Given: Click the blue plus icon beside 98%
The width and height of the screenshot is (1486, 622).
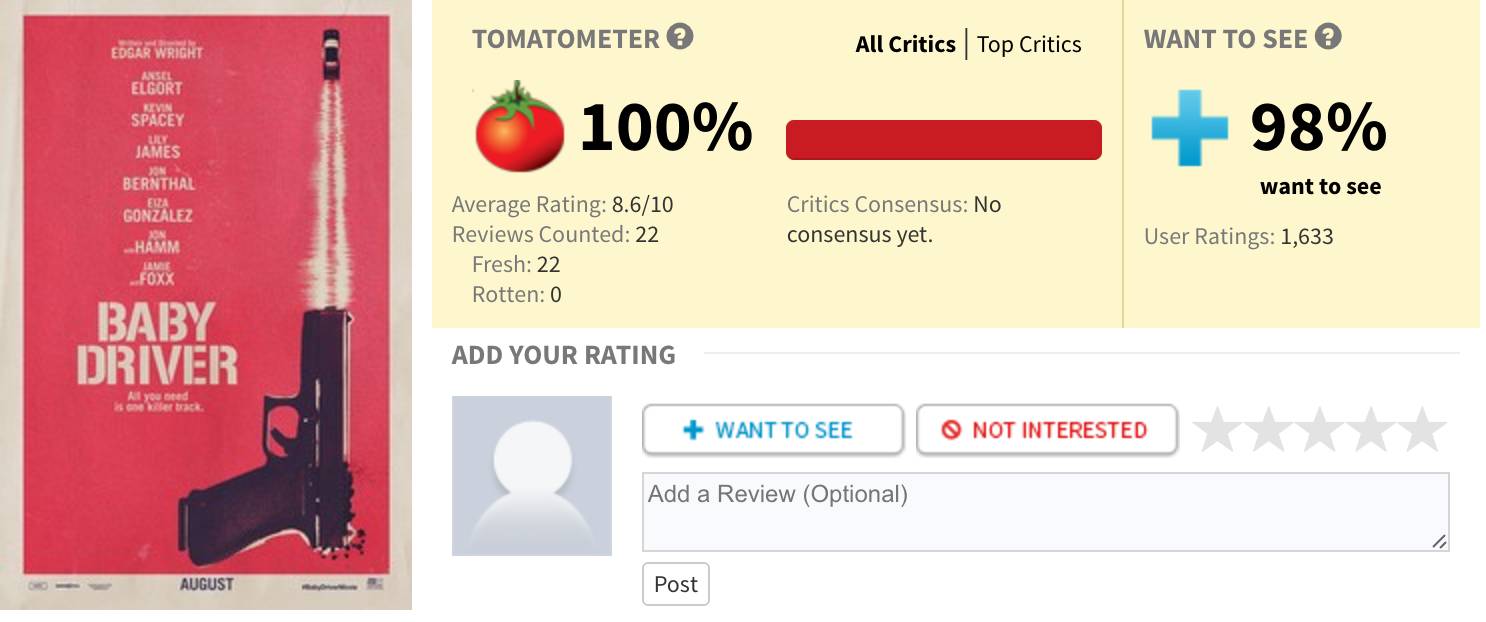Looking at the screenshot, I should [x=1189, y=129].
